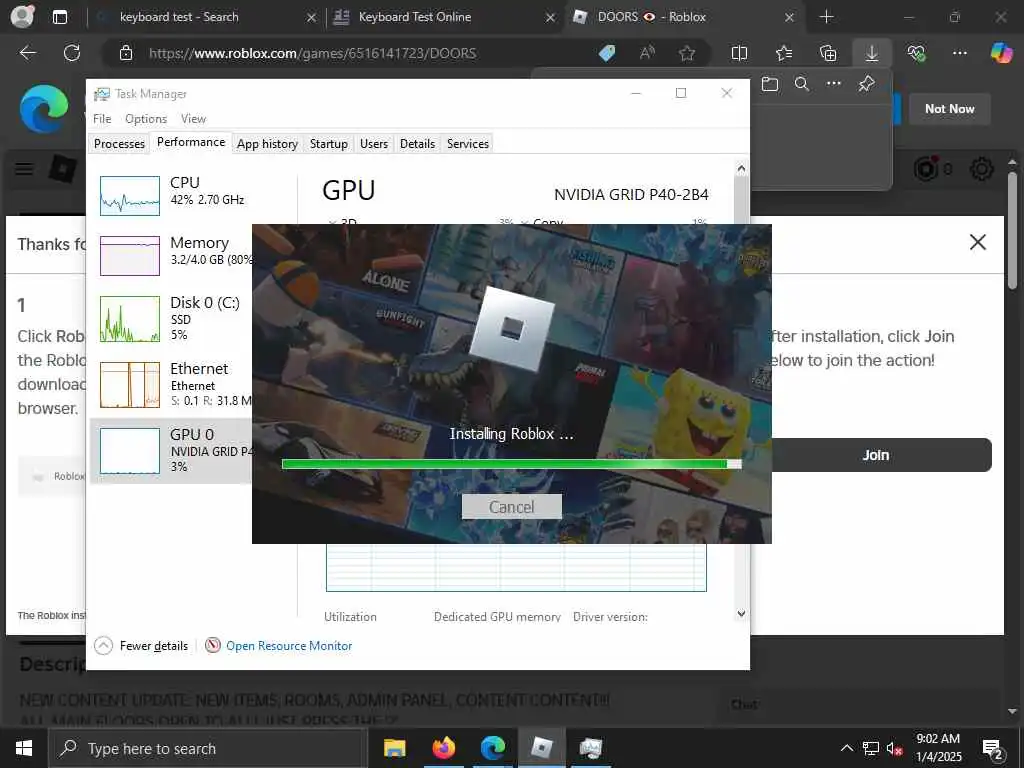1024x768 pixels.
Task: Select Memory in the performance sidebar
Action: [x=171, y=253]
